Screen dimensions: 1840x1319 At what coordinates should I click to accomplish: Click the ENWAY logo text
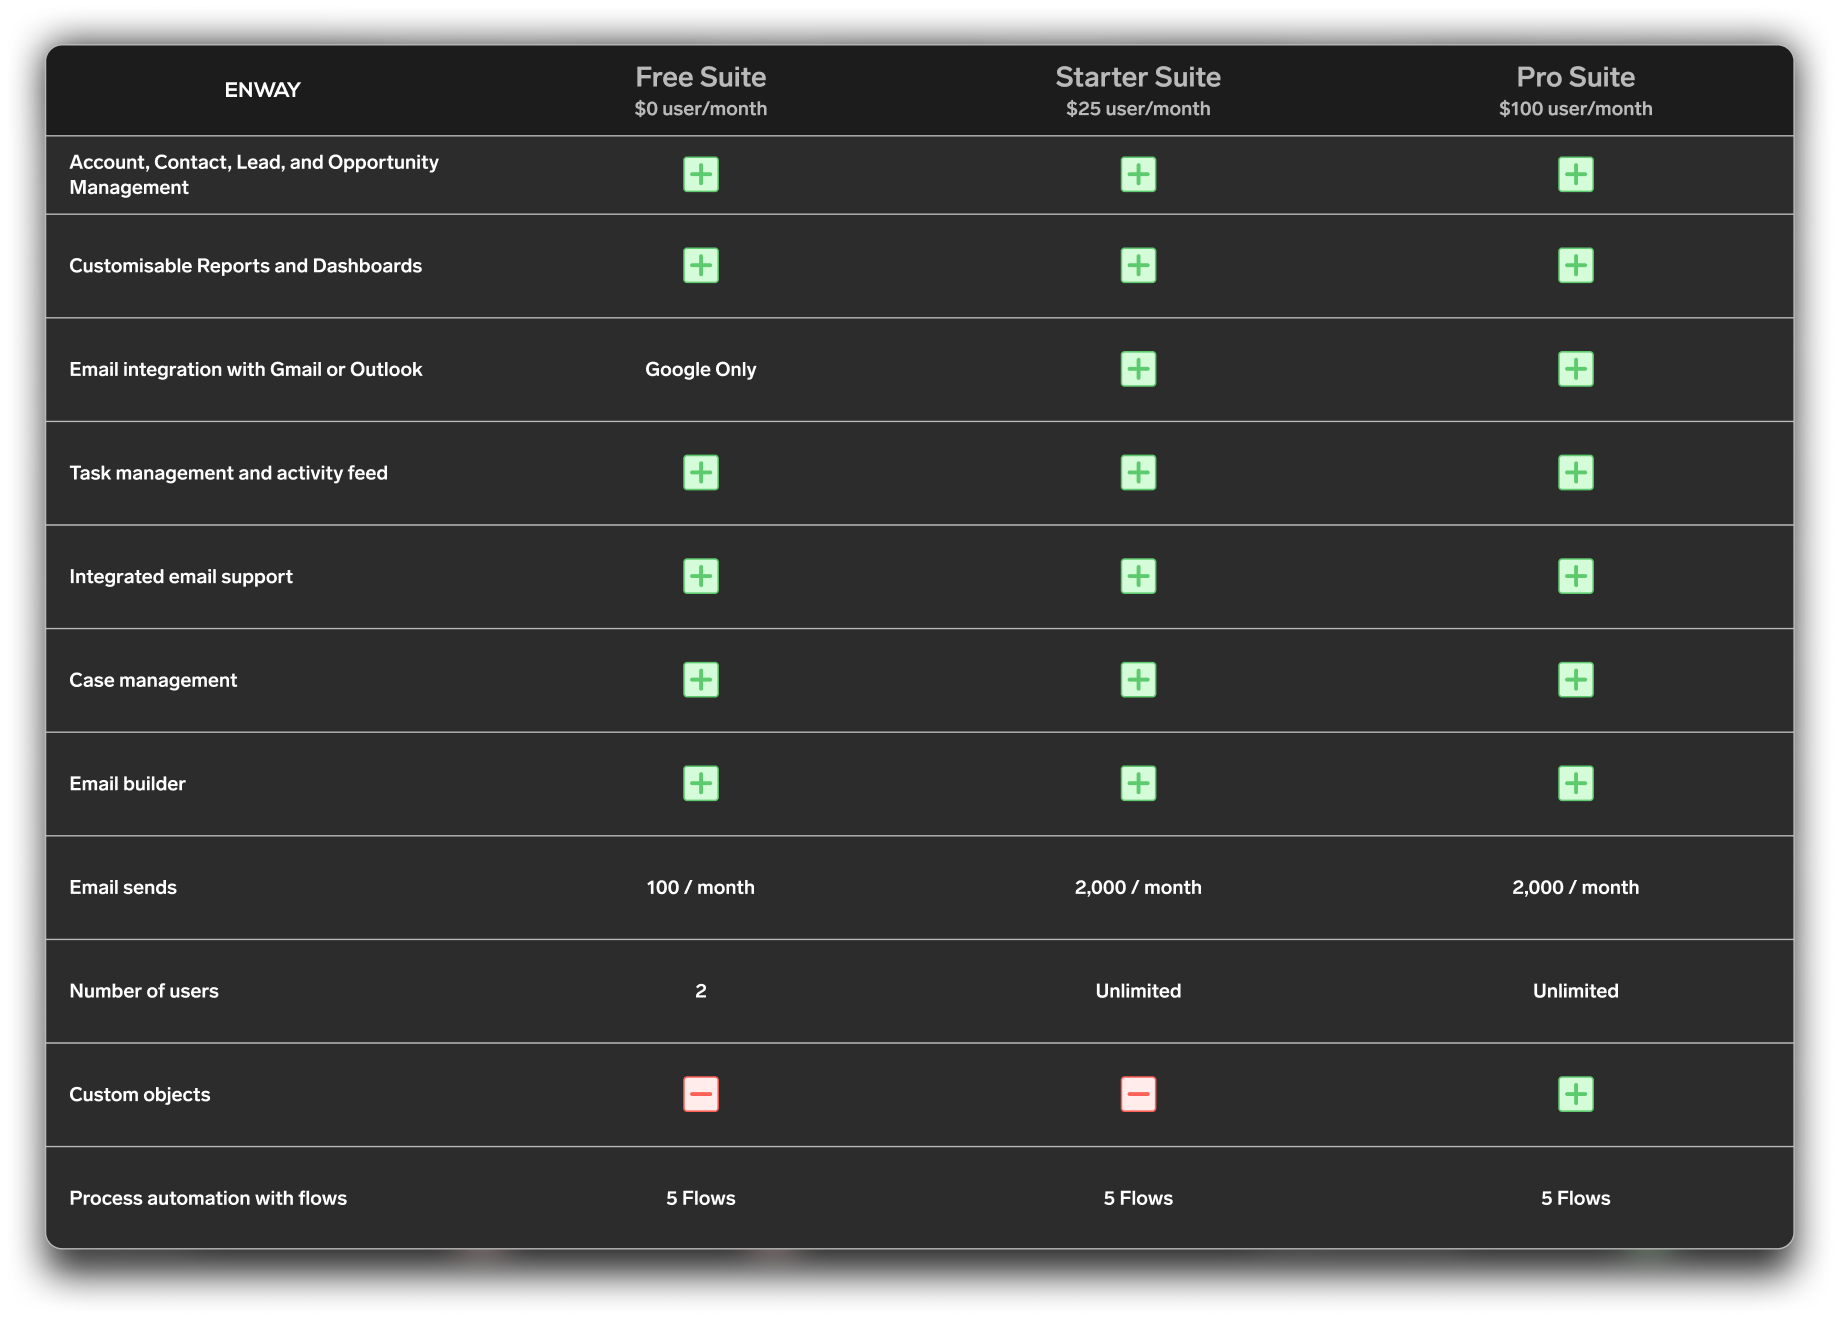pos(263,89)
